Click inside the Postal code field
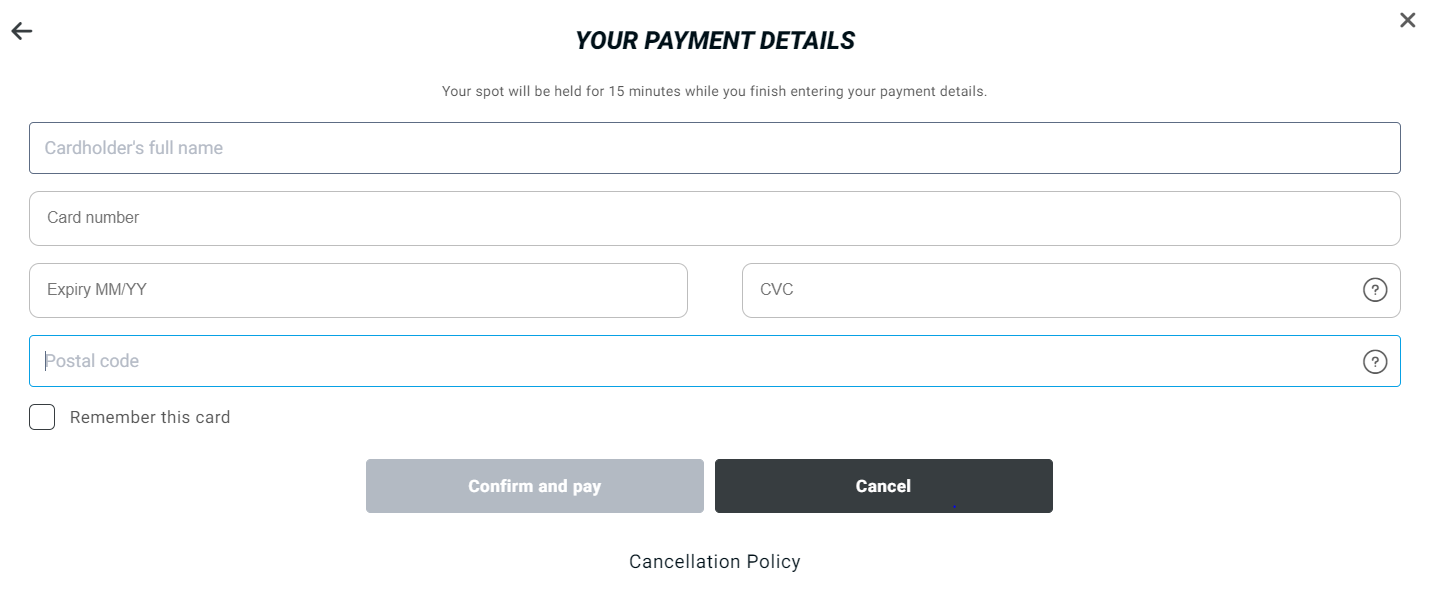Viewport: 1429px width, 604px height. (x=700, y=361)
